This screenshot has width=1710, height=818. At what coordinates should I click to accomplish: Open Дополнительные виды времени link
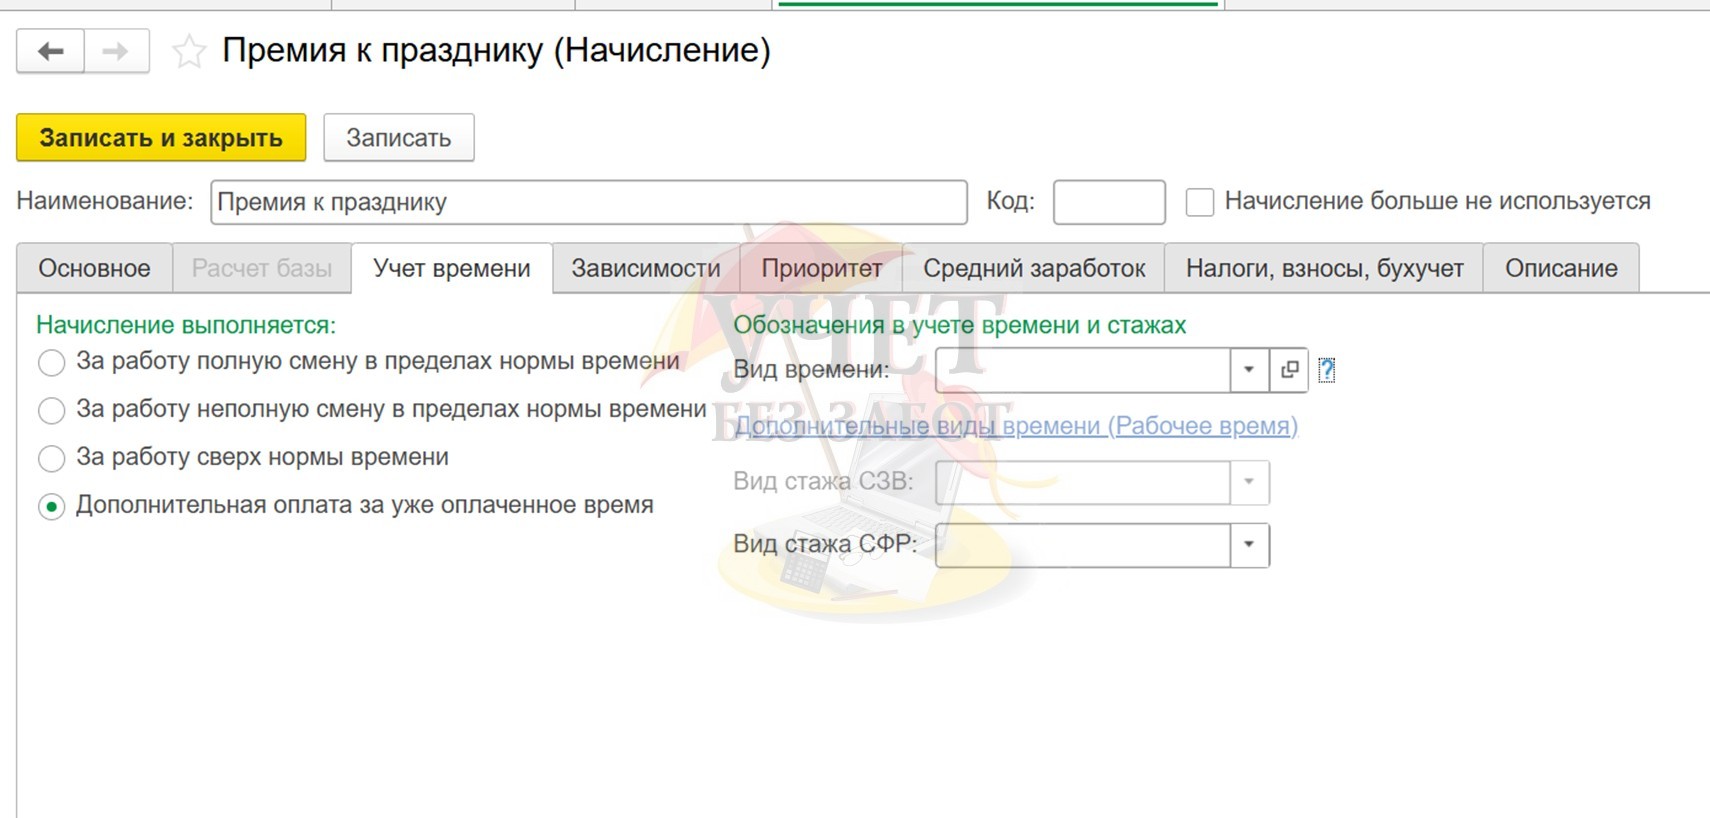tap(1016, 426)
